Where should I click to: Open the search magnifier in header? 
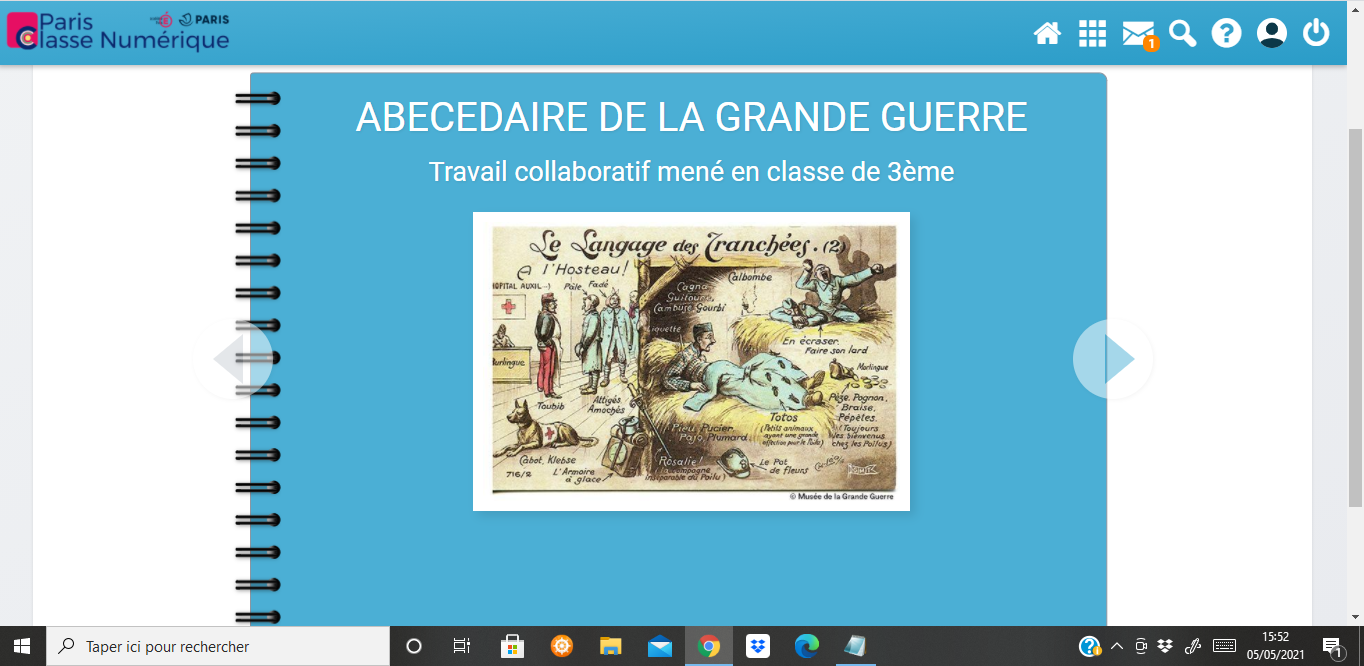pos(1183,33)
